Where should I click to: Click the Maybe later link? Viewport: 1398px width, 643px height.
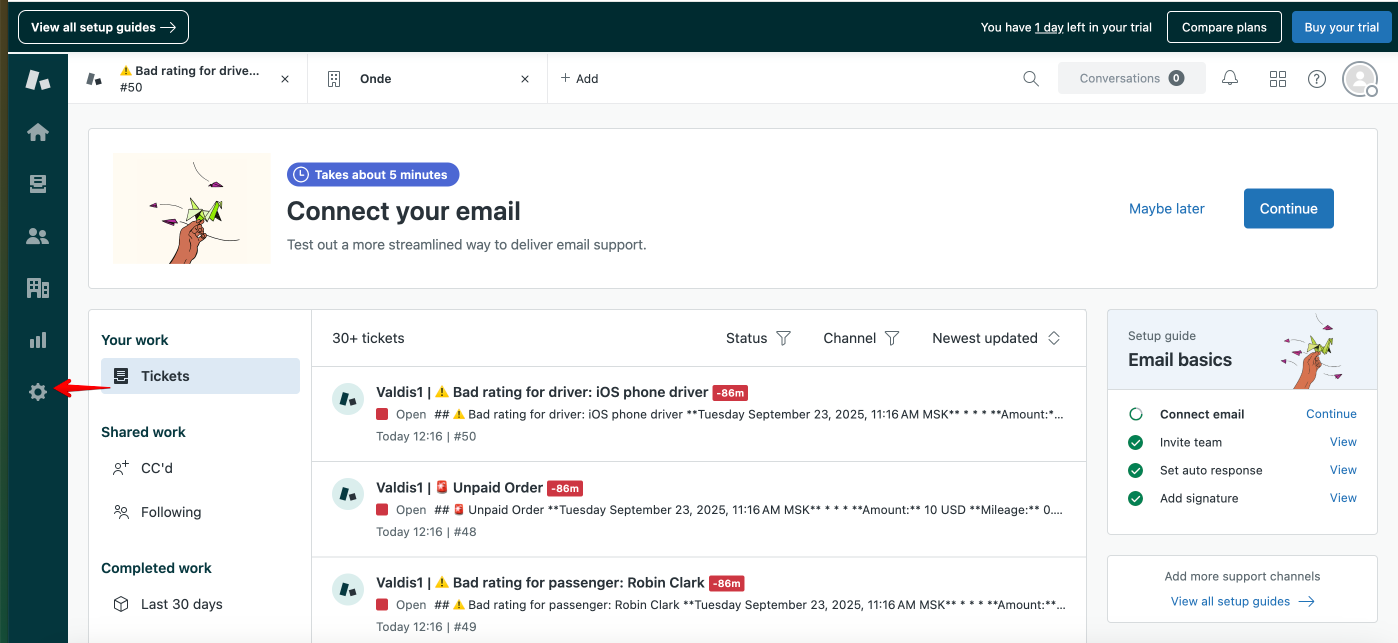[x=1166, y=209]
